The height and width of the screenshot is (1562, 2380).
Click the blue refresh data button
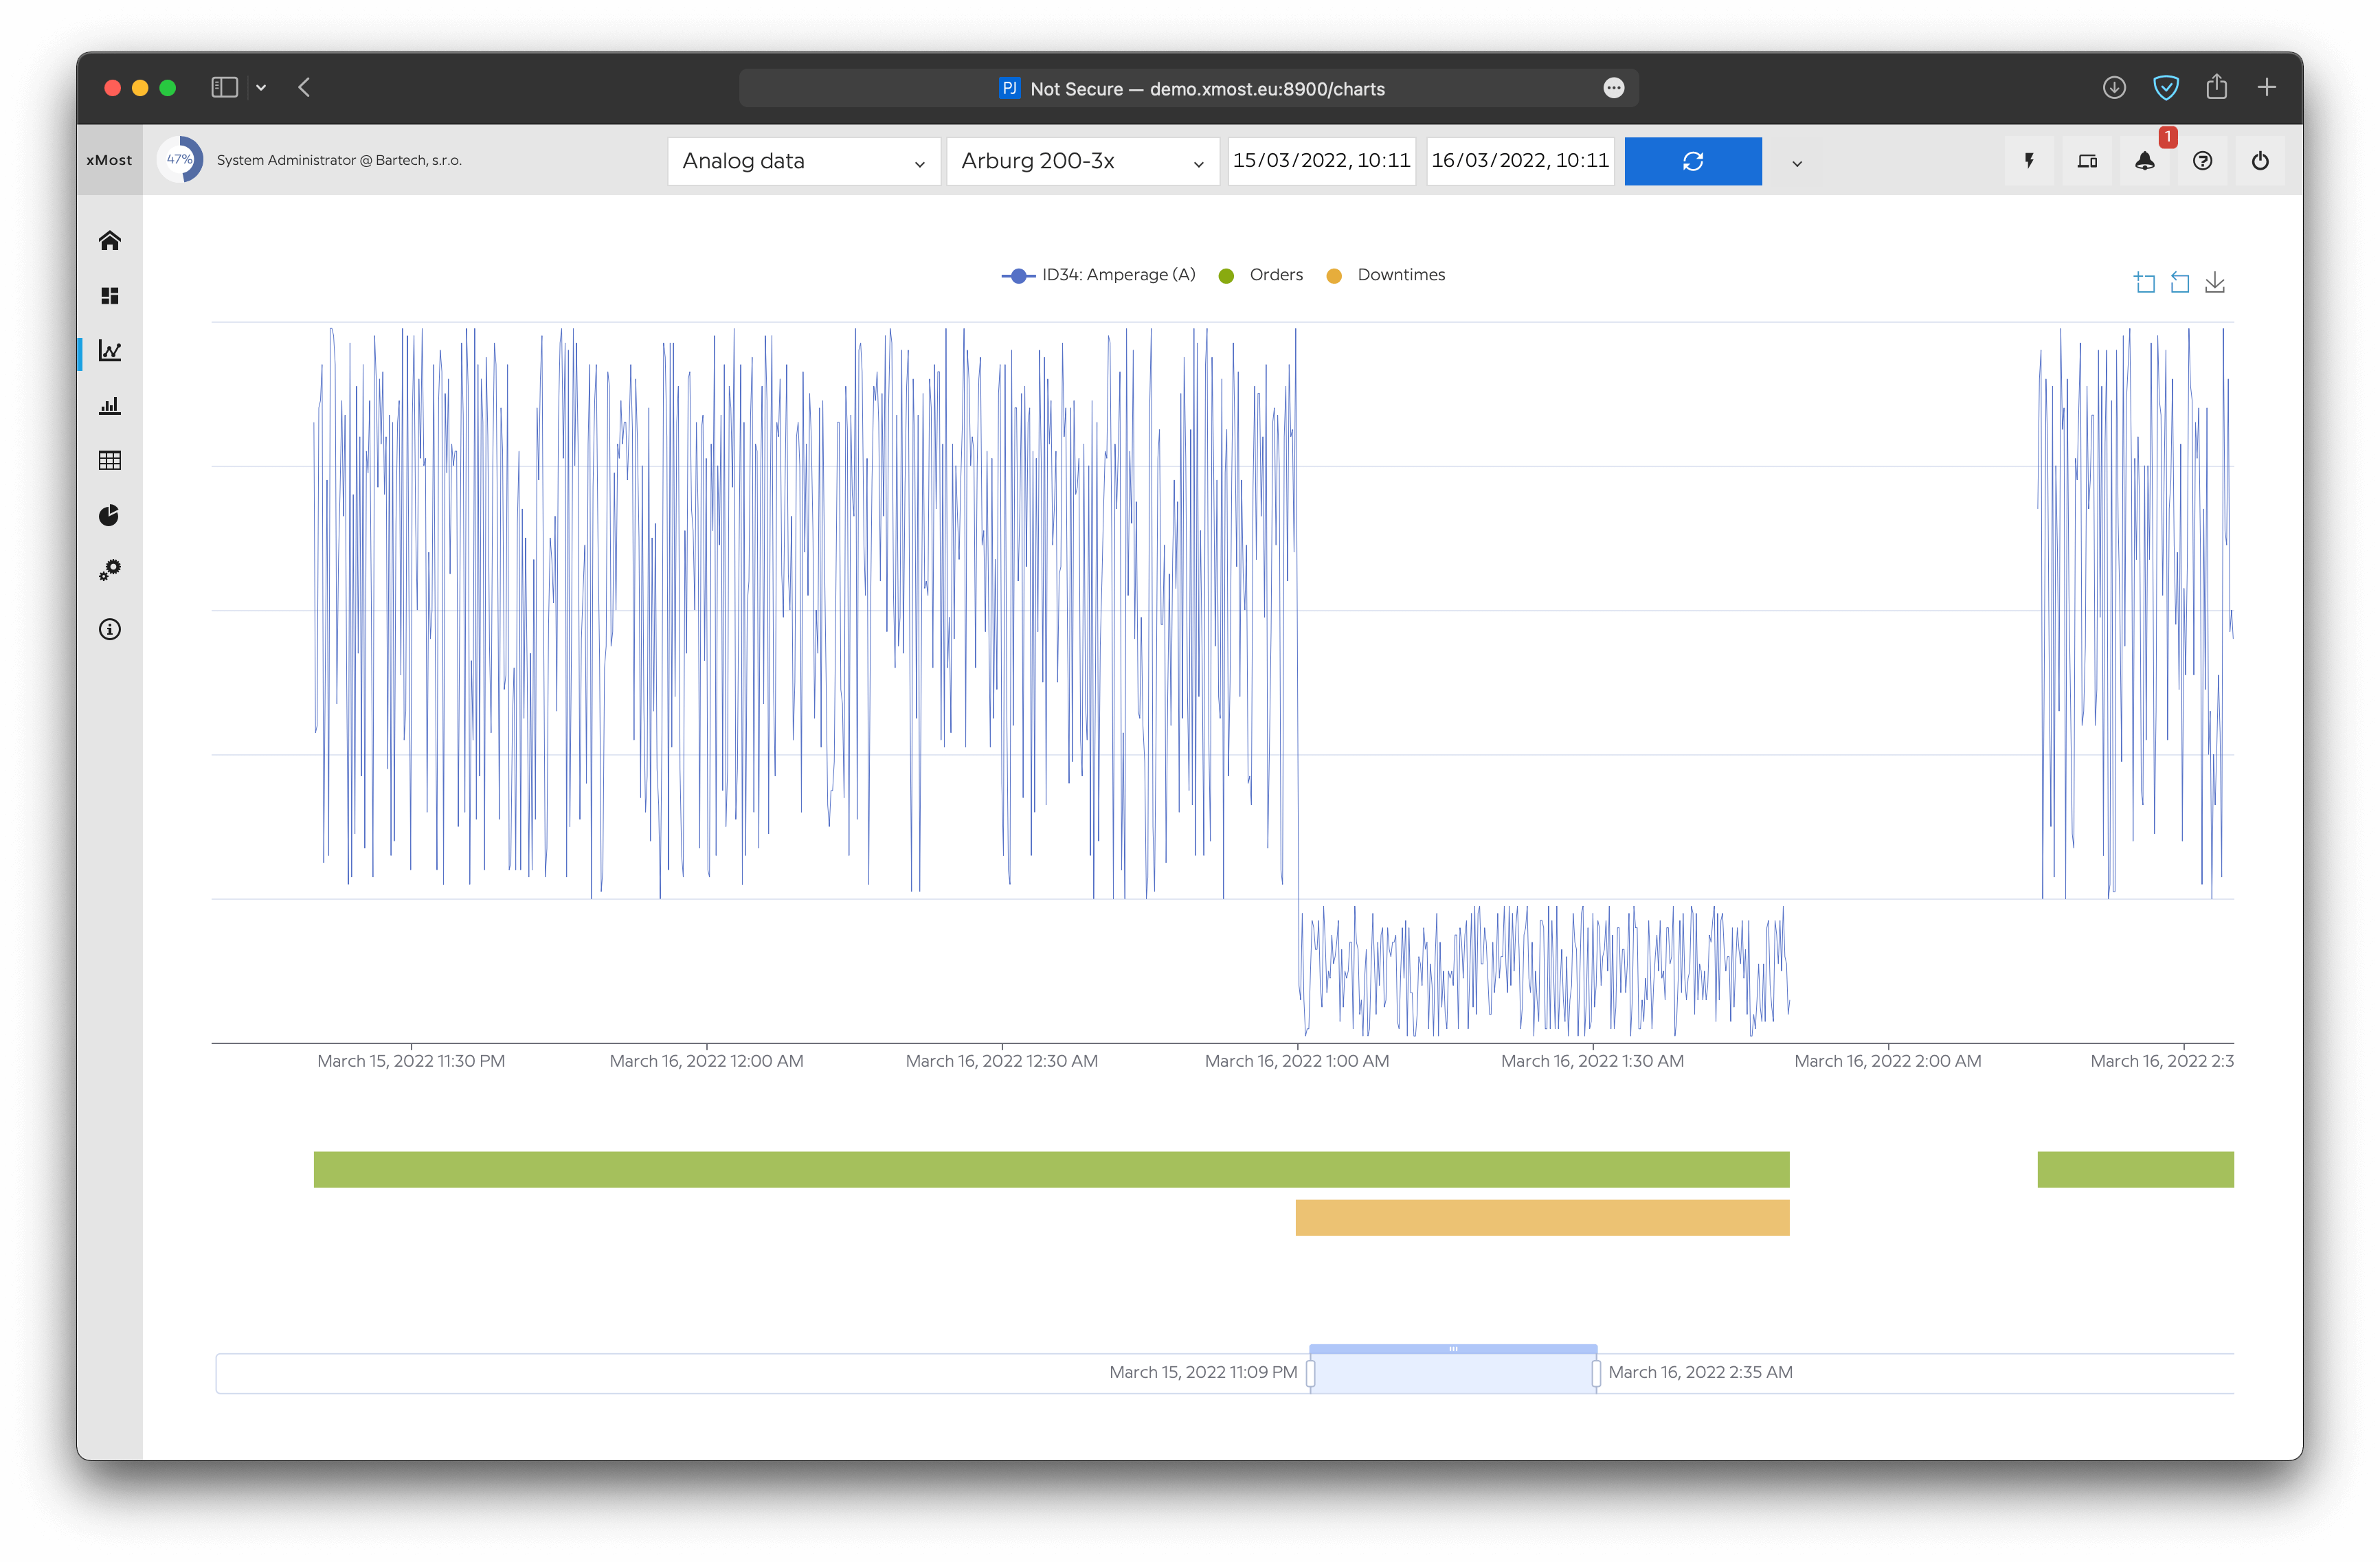point(1692,161)
